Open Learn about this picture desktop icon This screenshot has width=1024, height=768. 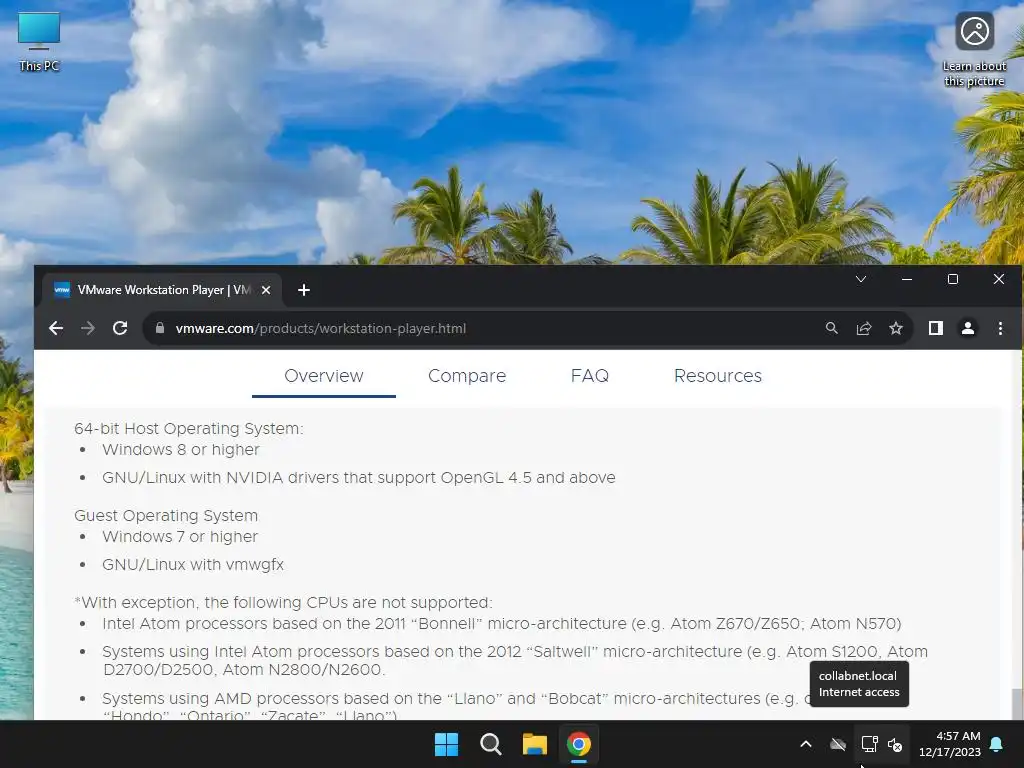click(x=974, y=50)
